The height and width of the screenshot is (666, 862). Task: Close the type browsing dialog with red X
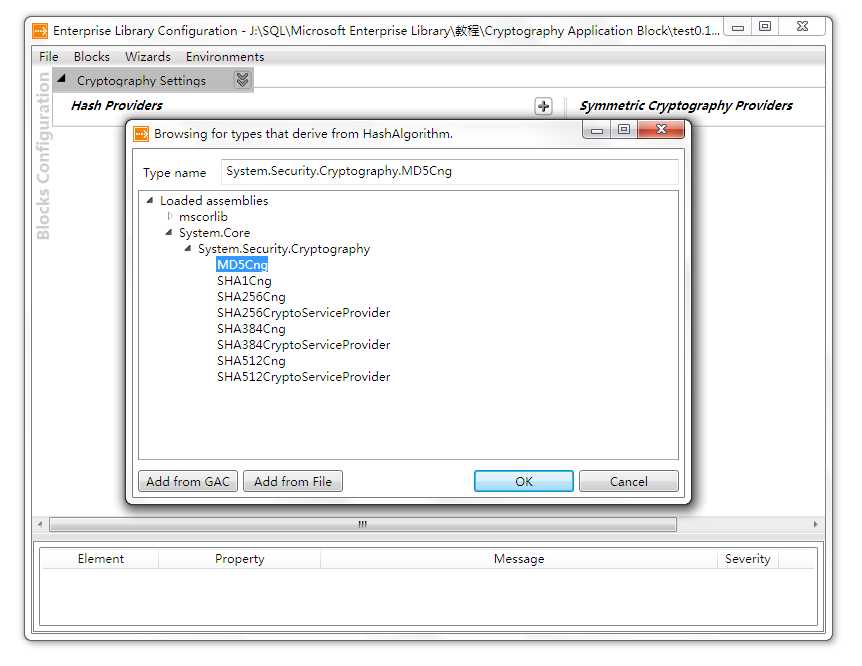[661, 129]
